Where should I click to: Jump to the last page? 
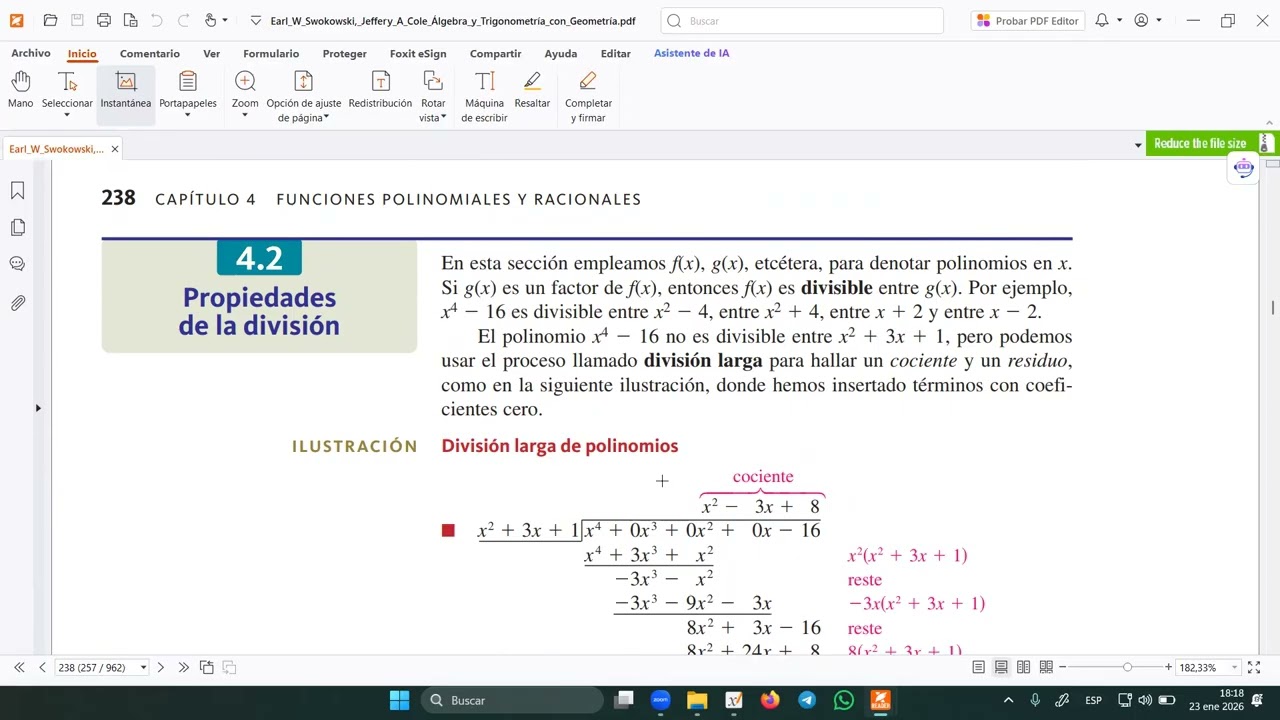(x=183, y=667)
